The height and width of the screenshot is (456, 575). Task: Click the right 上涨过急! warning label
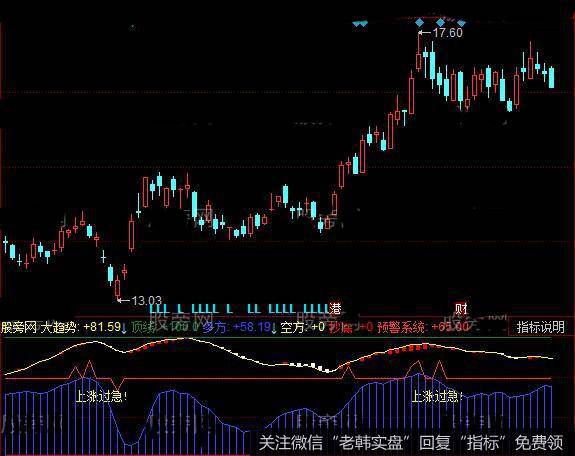click(x=436, y=397)
